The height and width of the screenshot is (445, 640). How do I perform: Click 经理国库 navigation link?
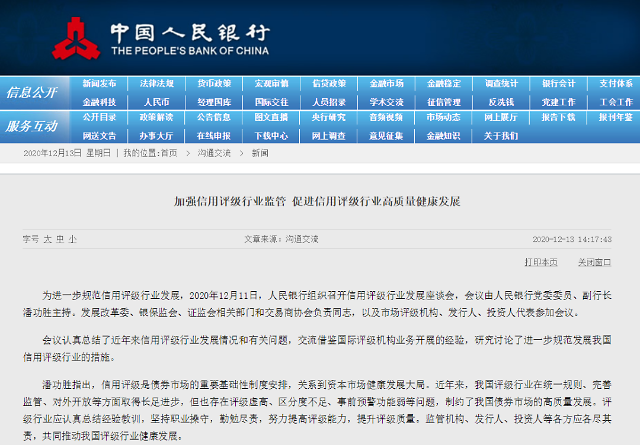214,102
